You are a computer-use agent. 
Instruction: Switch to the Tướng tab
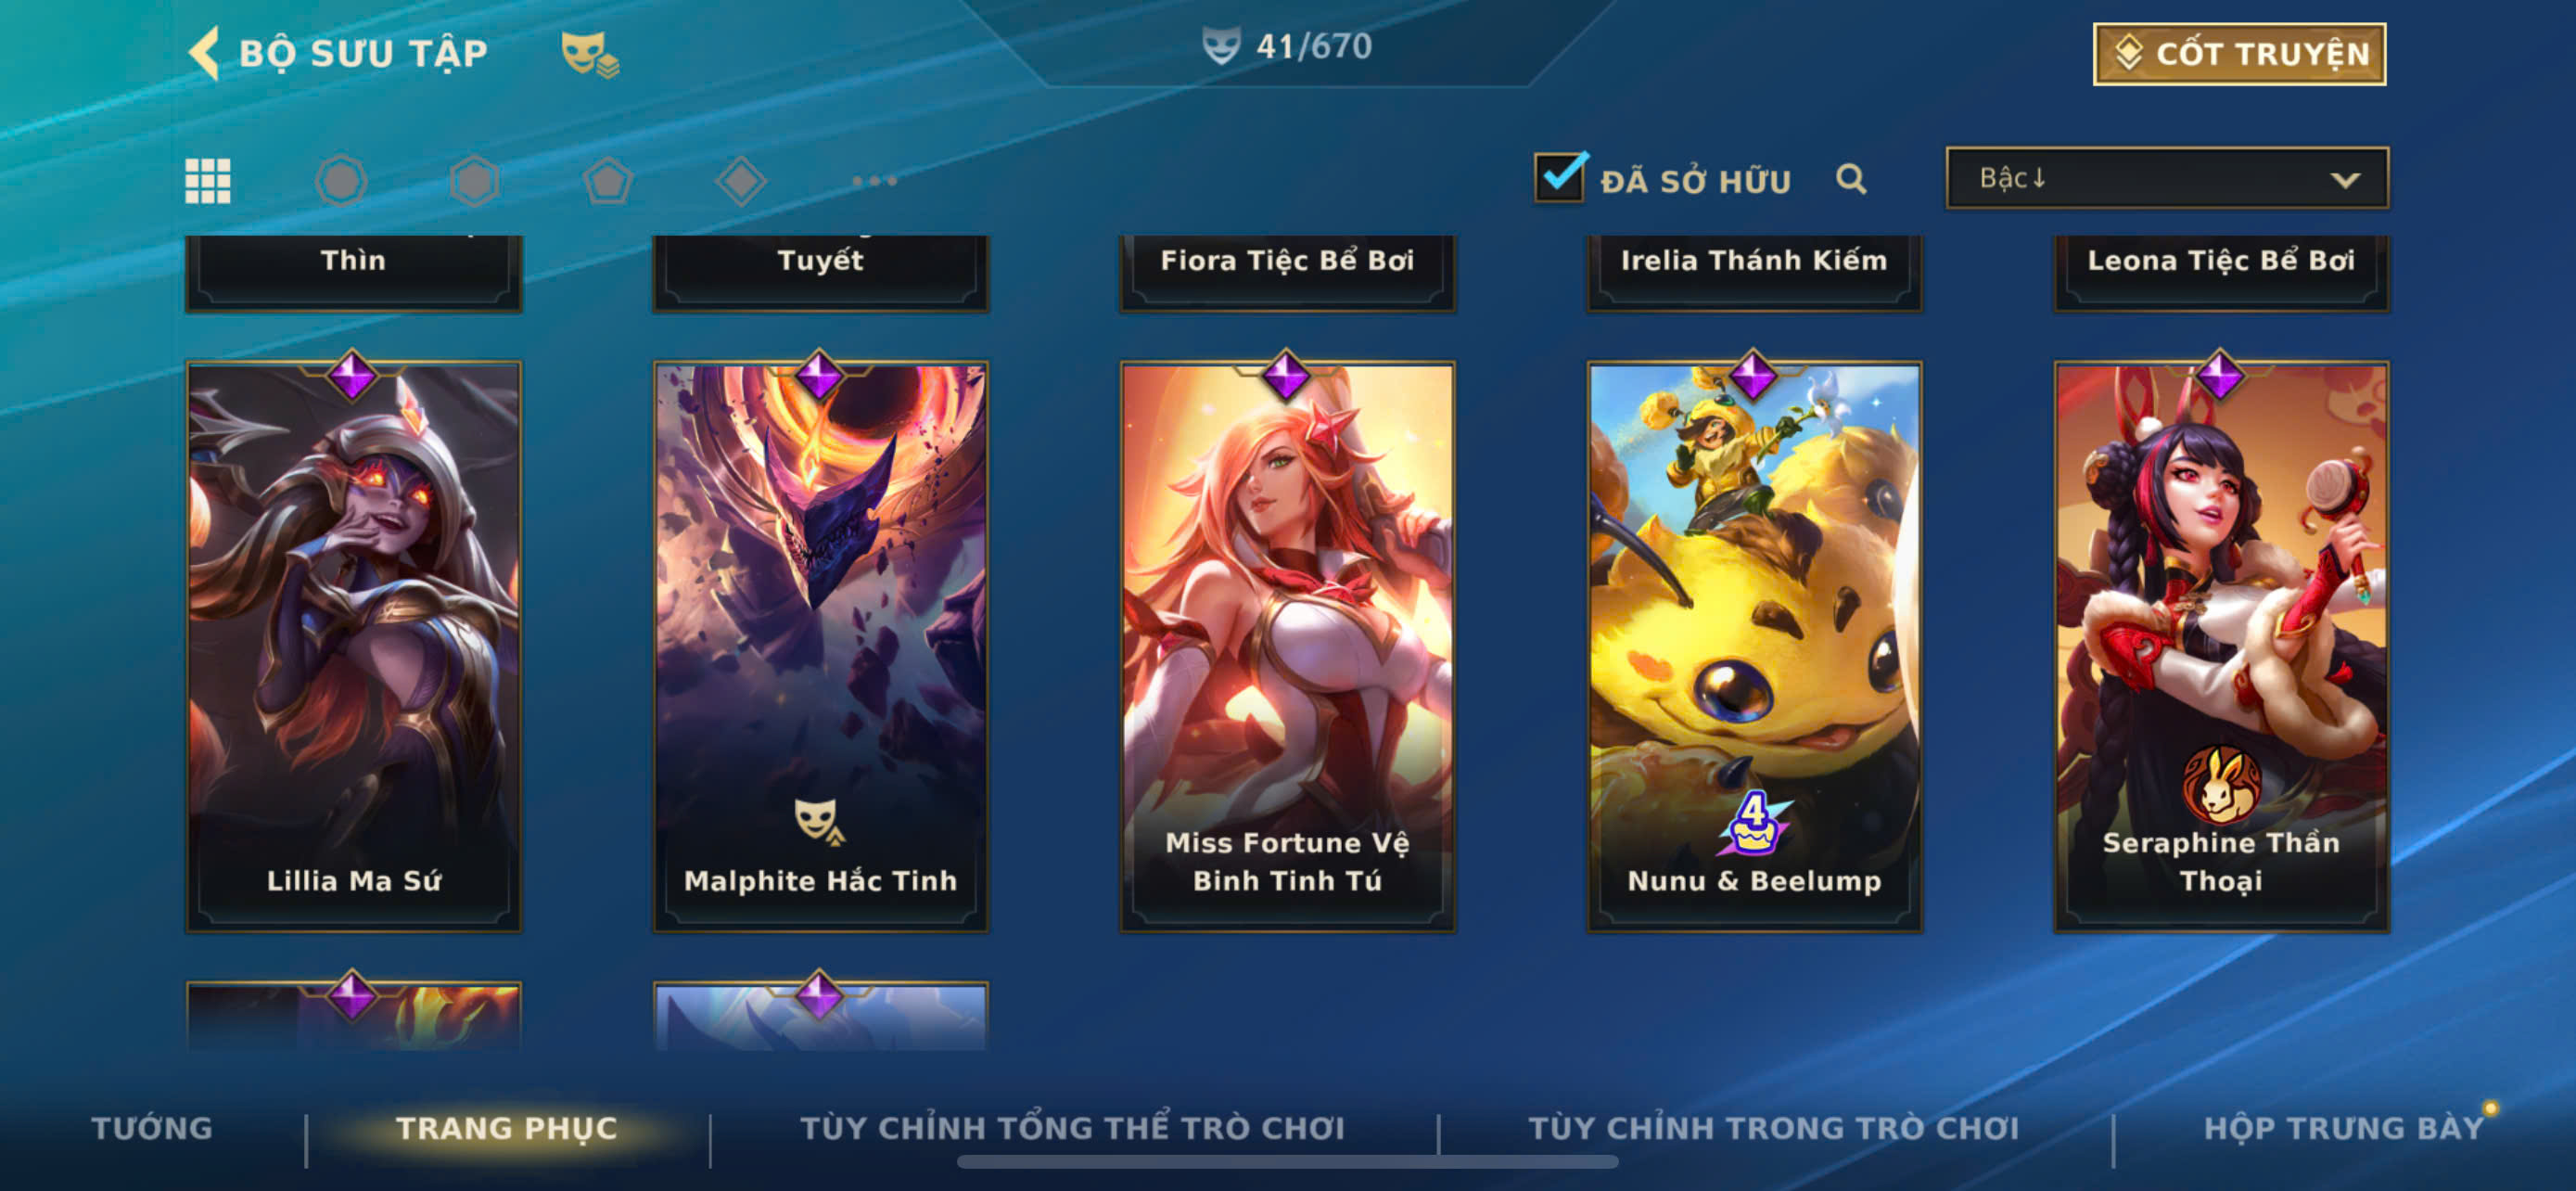[152, 1128]
